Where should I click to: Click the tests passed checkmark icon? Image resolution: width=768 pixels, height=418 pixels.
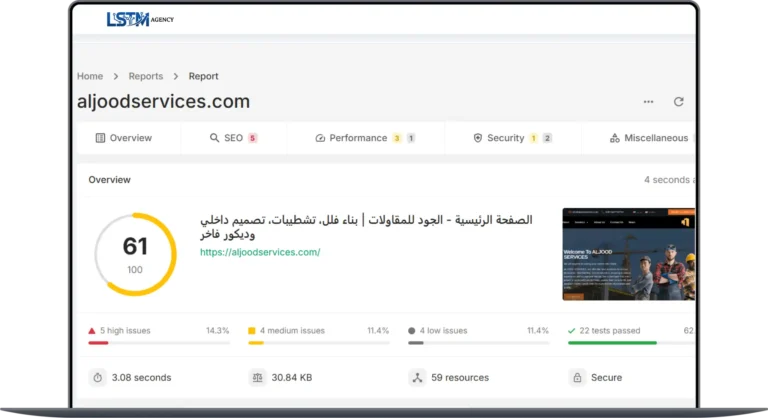pyautogui.click(x=572, y=330)
